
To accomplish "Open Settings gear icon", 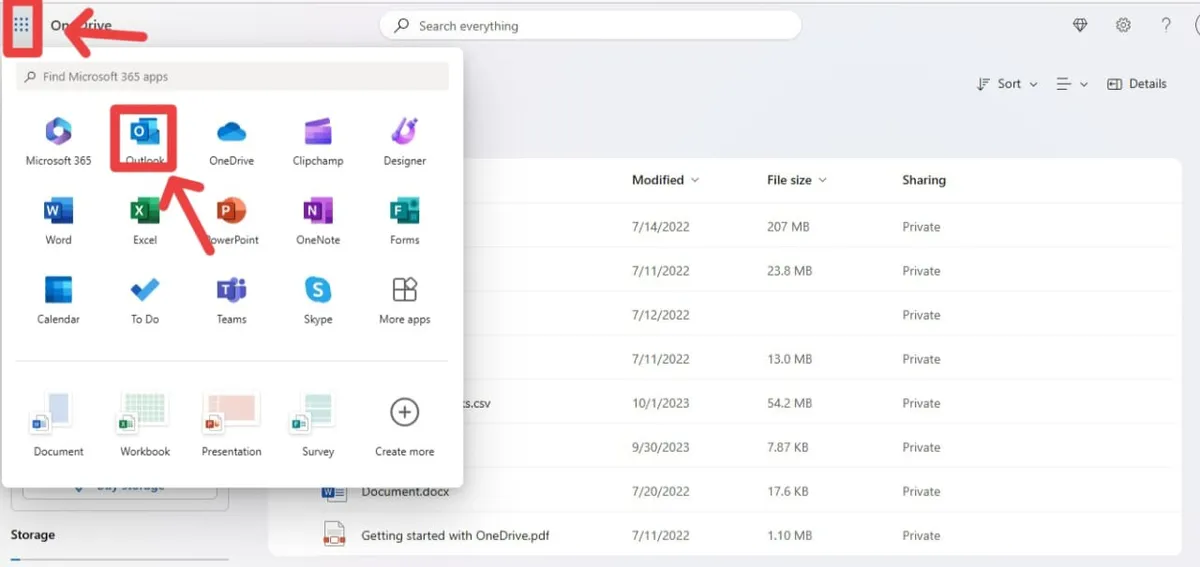I will pos(1123,26).
